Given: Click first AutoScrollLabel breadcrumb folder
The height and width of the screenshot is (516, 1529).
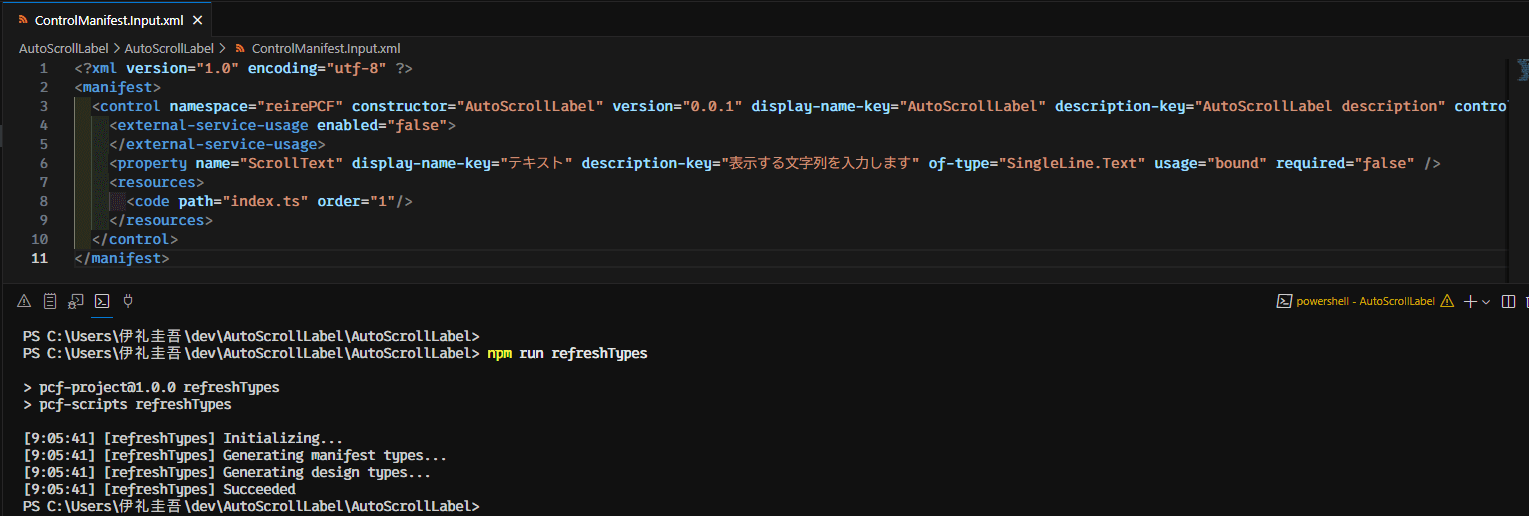Looking at the screenshot, I should 63,48.
